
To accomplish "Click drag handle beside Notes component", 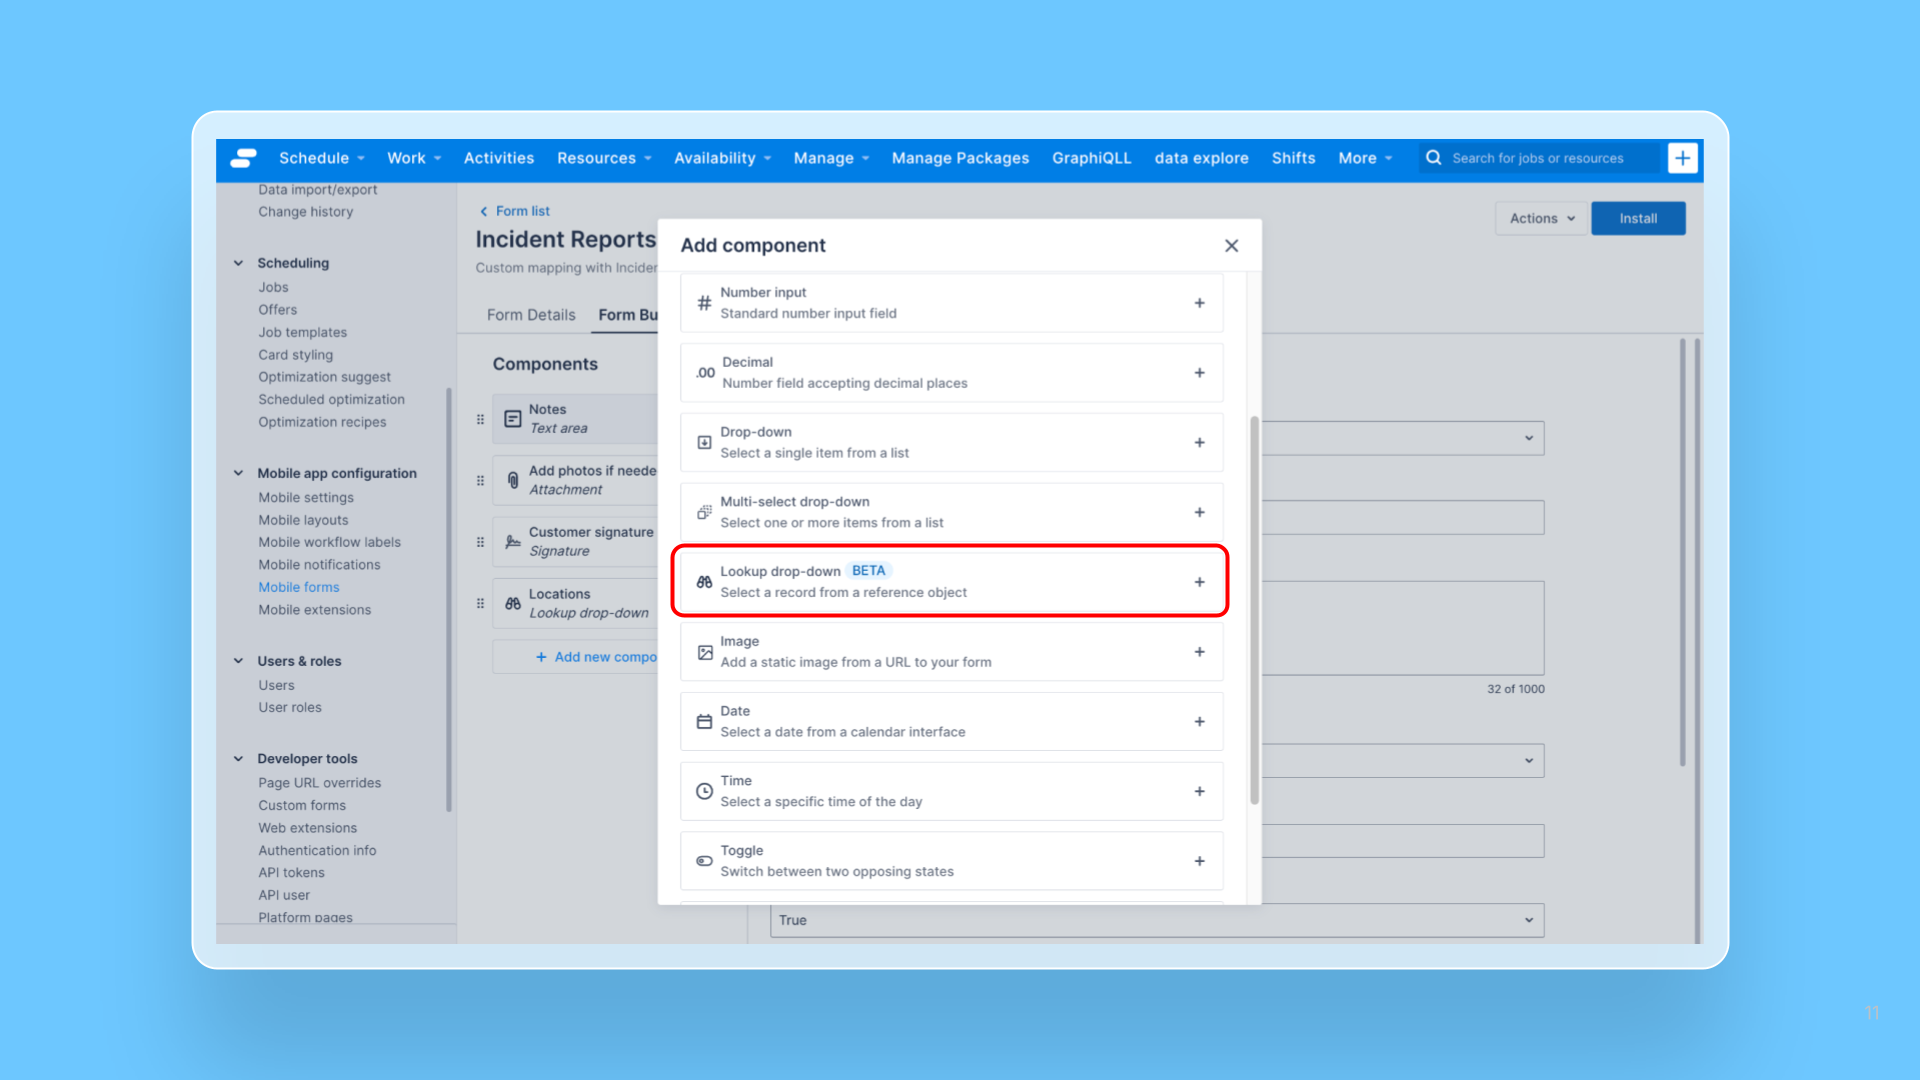I will pos(480,419).
